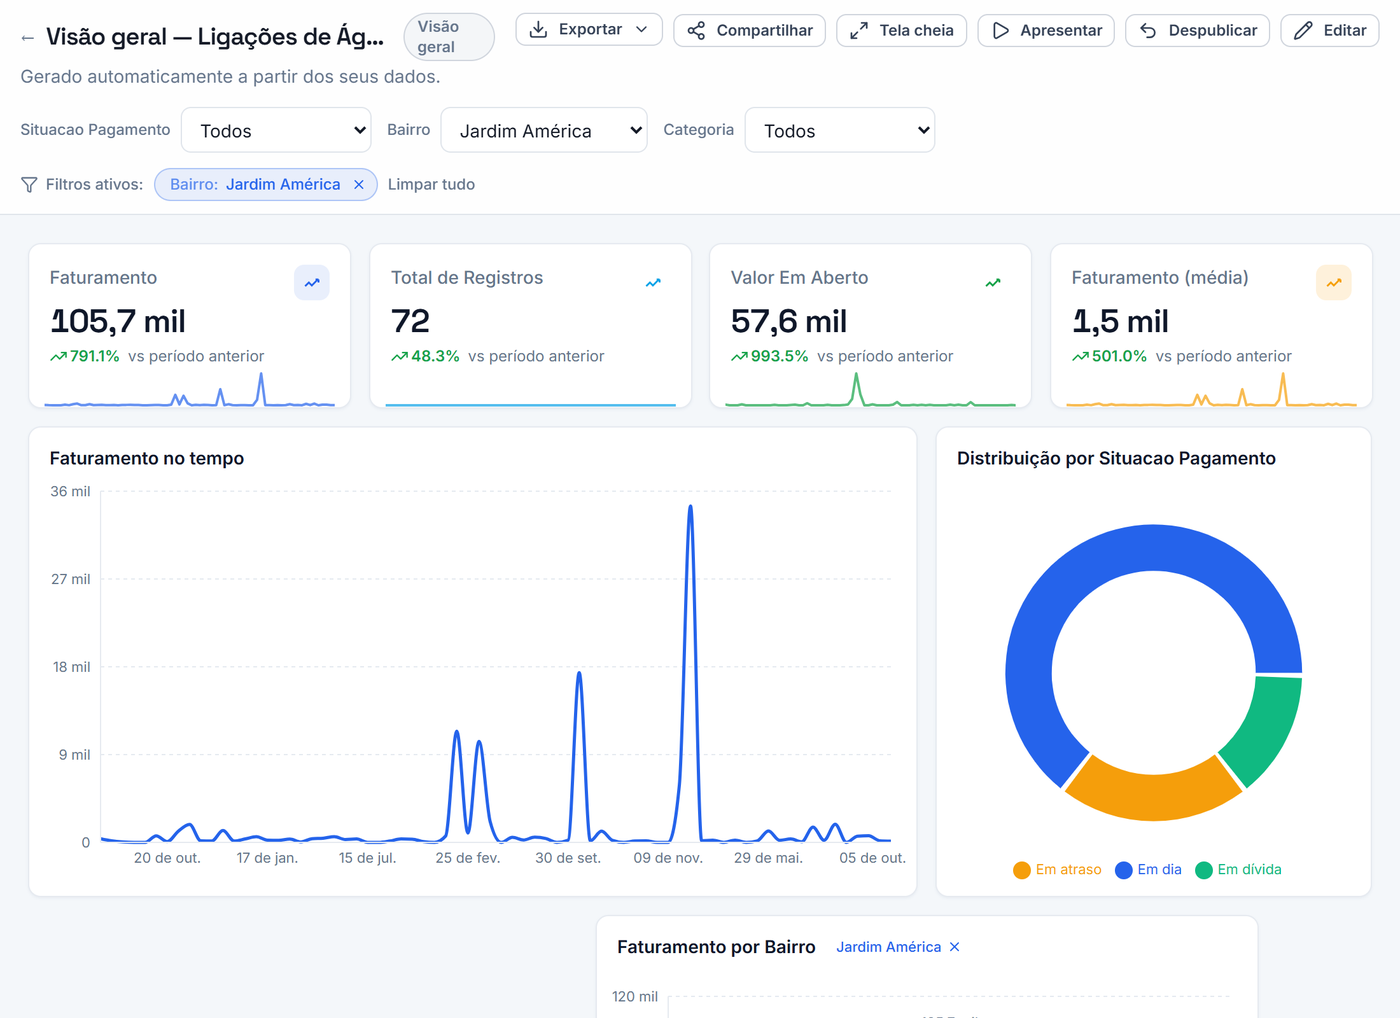This screenshot has height=1018, width=1400.
Task: Click the 791.1% change indicator
Action: [x=85, y=356]
